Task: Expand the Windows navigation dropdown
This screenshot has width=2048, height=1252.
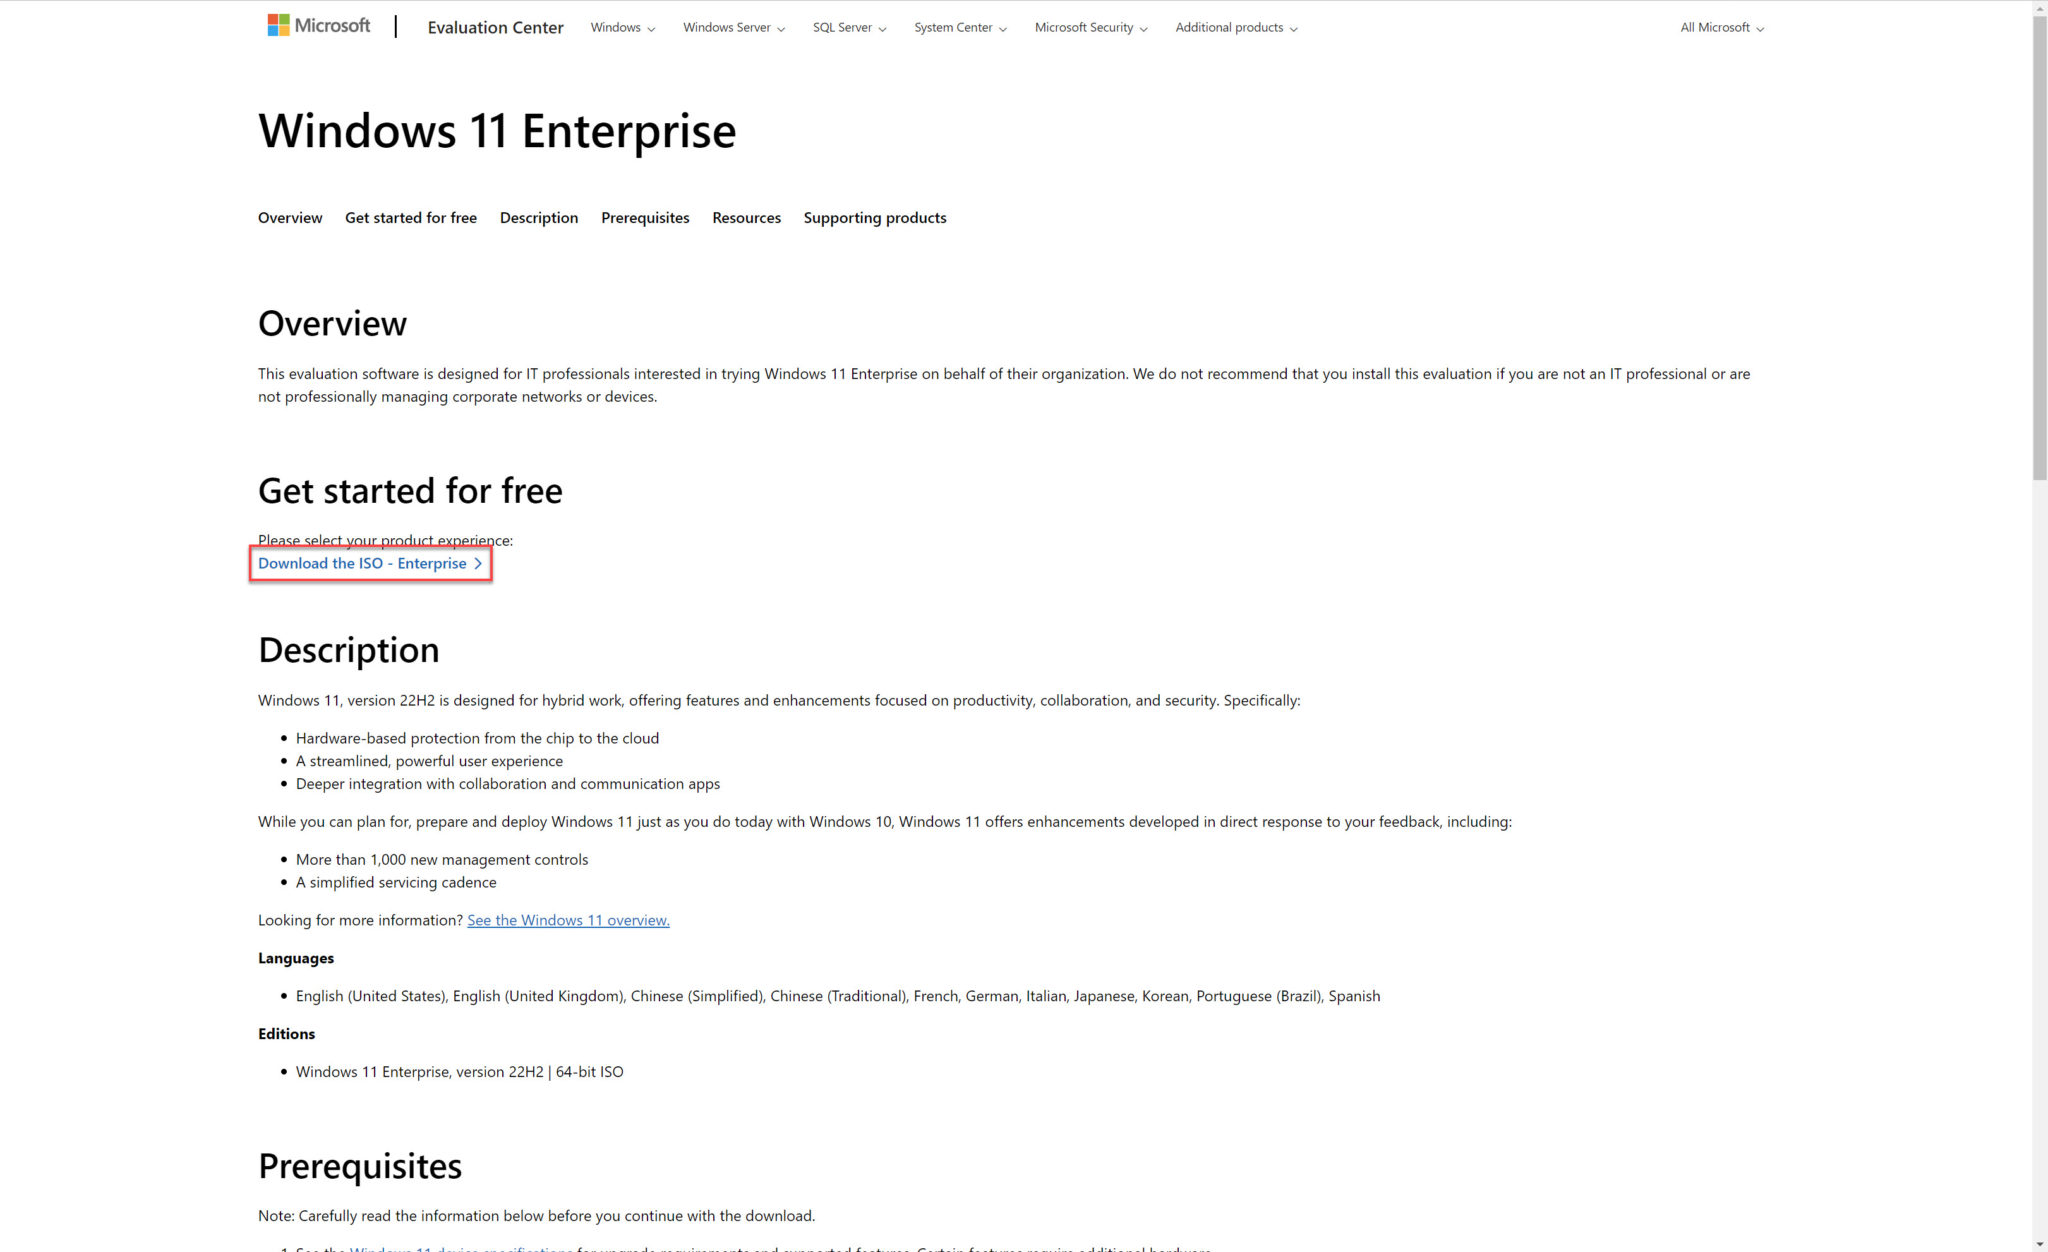Action: pos(621,27)
